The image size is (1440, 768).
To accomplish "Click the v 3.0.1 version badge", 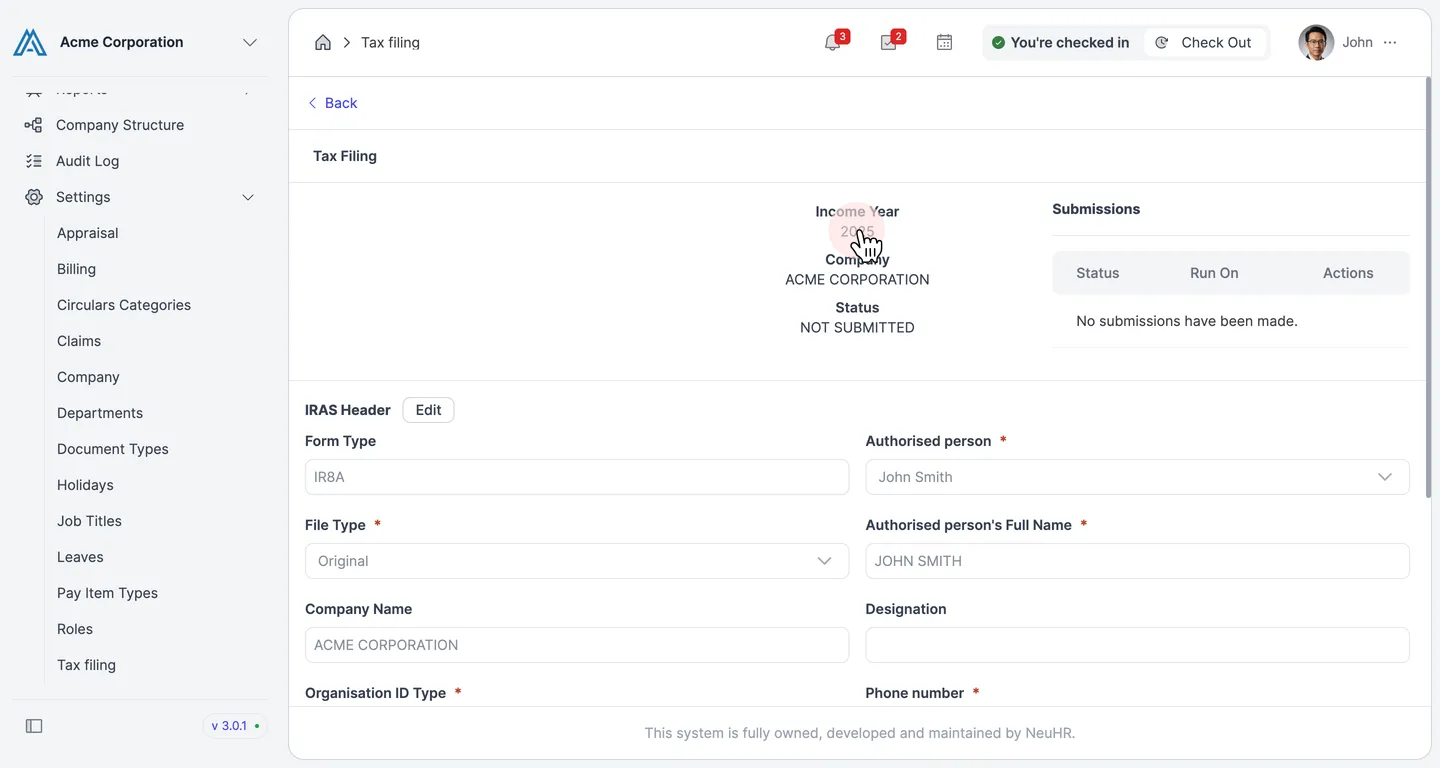I will (235, 726).
